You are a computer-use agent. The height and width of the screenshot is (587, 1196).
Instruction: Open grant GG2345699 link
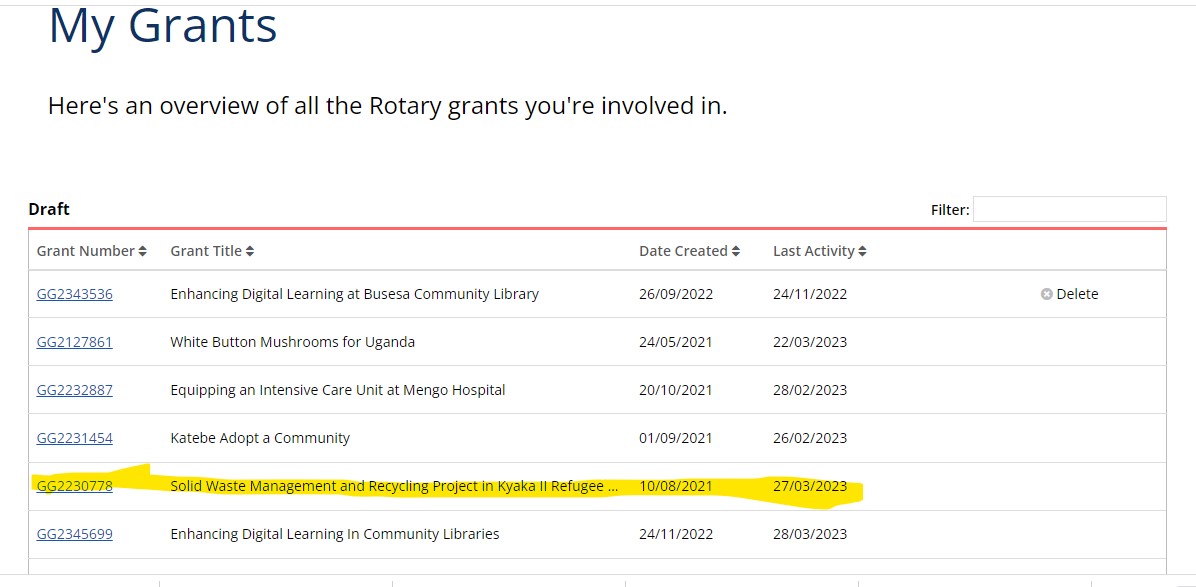[75, 534]
